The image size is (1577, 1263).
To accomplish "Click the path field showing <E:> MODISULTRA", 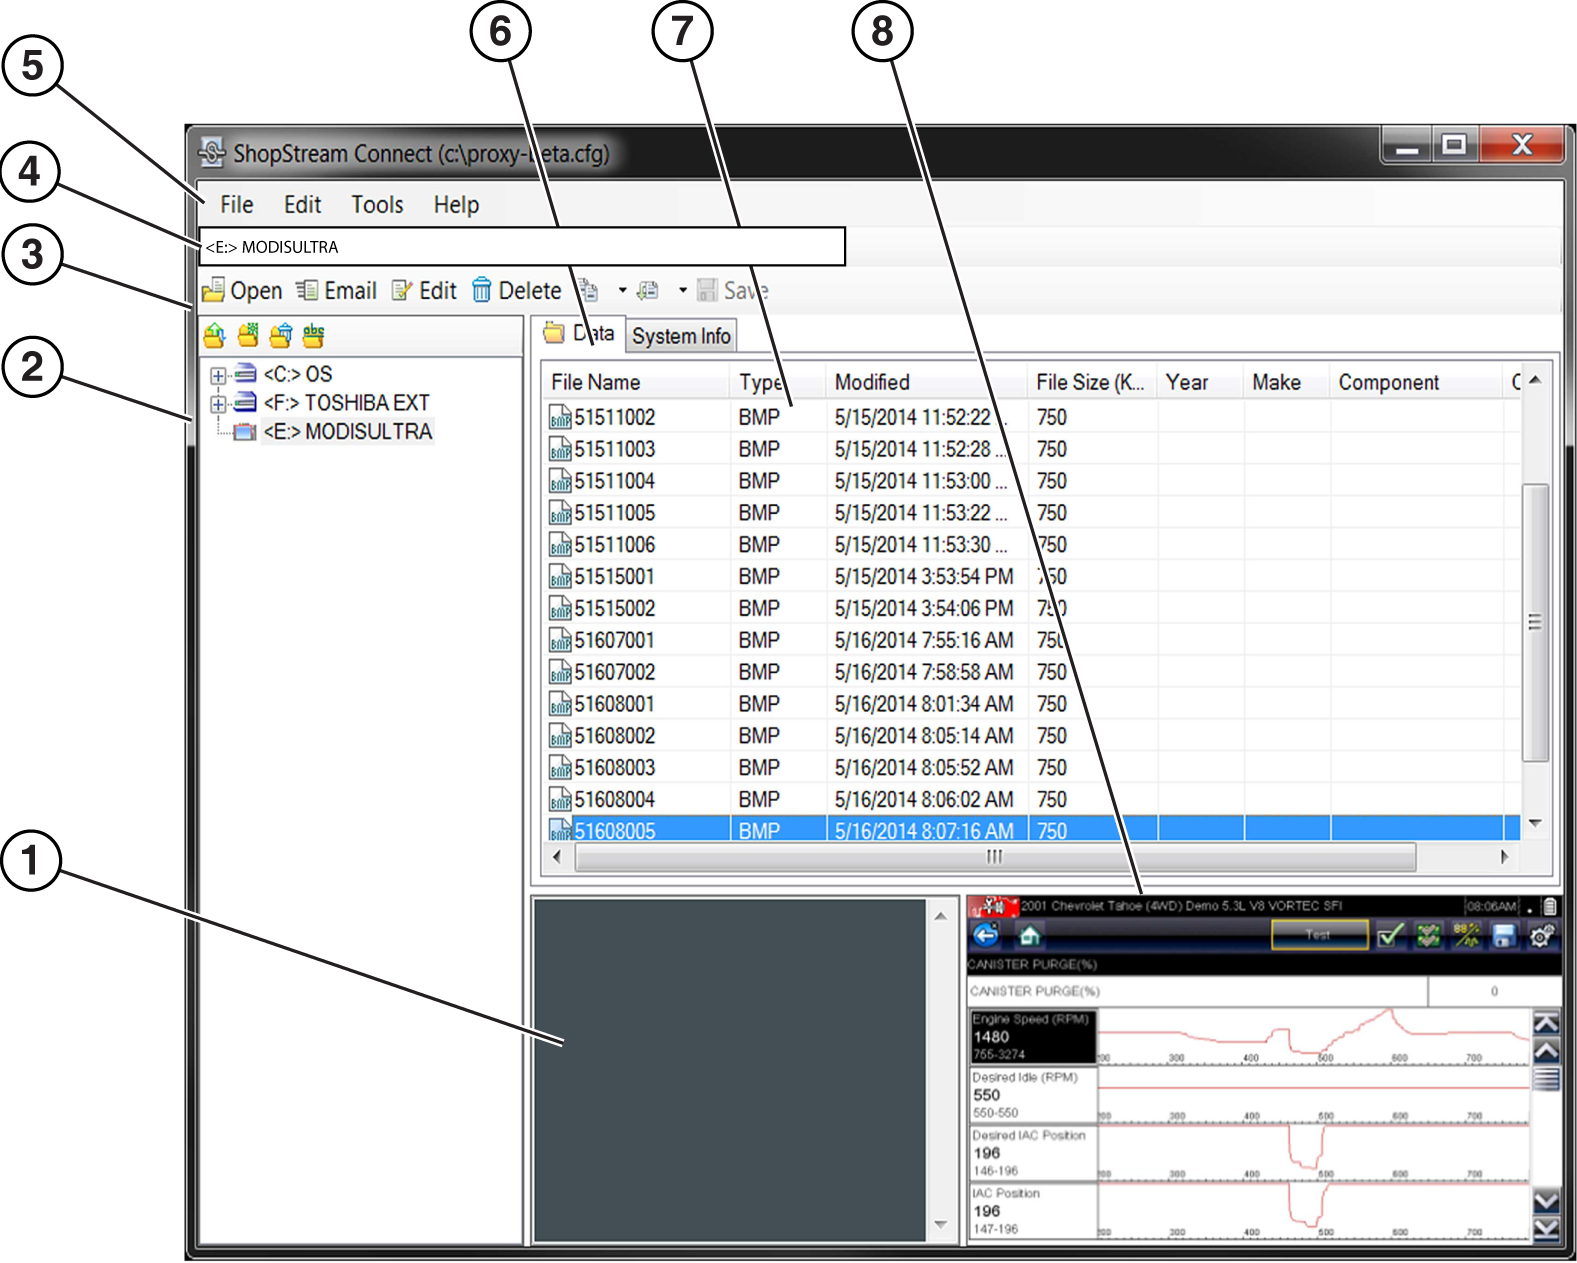I will tap(520, 247).
